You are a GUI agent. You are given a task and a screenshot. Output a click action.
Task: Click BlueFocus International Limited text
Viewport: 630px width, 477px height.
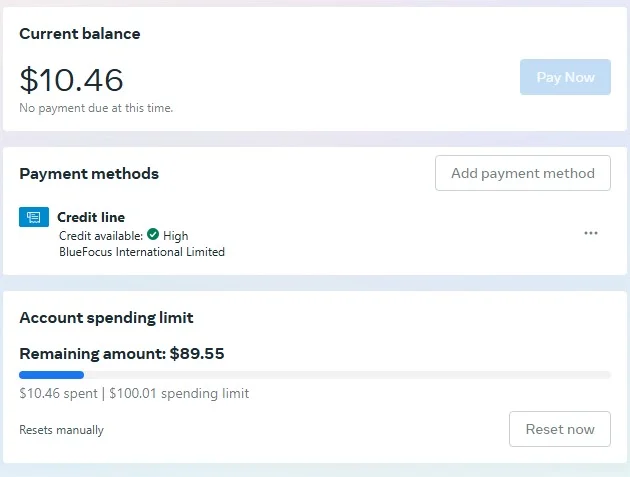142,252
